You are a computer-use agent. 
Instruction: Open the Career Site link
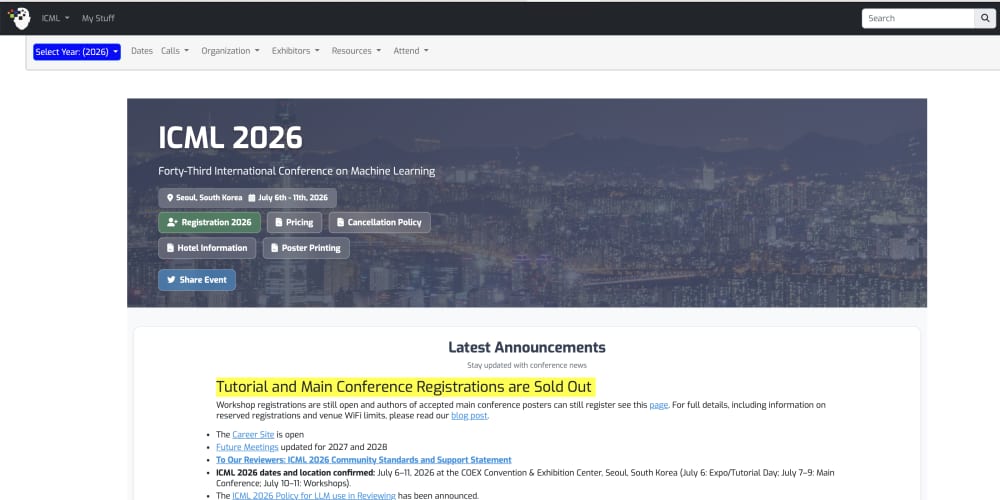253,435
